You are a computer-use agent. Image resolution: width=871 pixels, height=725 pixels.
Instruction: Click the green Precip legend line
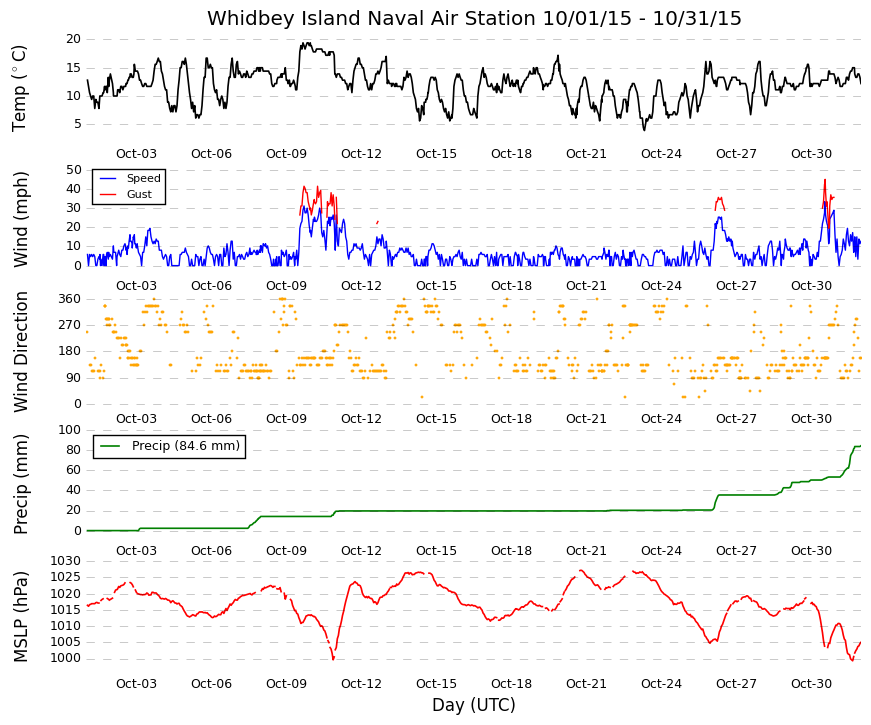(x=110, y=446)
